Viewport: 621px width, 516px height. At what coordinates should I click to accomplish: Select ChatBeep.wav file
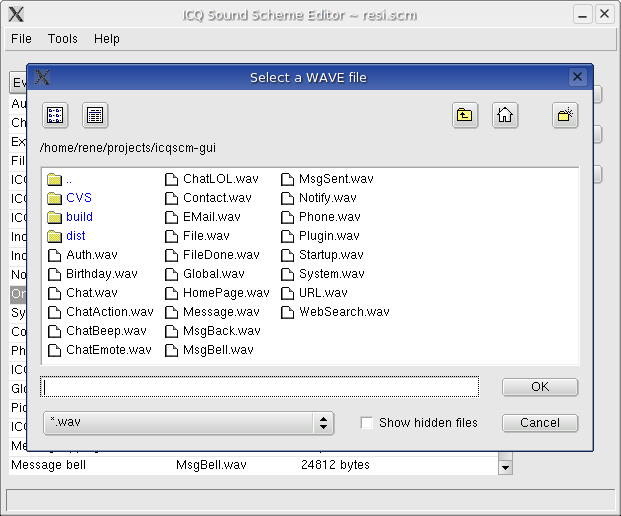[97, 331]
